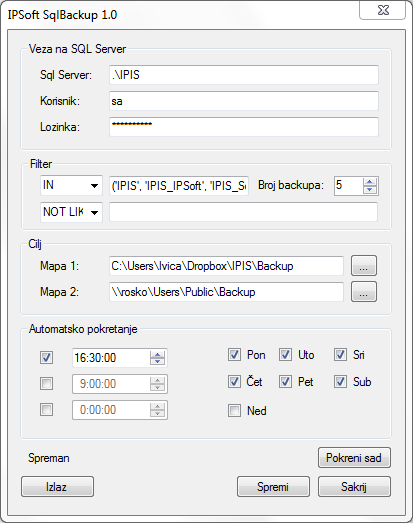Image resolution: width=413 pixels, height=523 pixels.
Task: Click the empty NOT LIKE filter text field
Action: pos(244,212)
